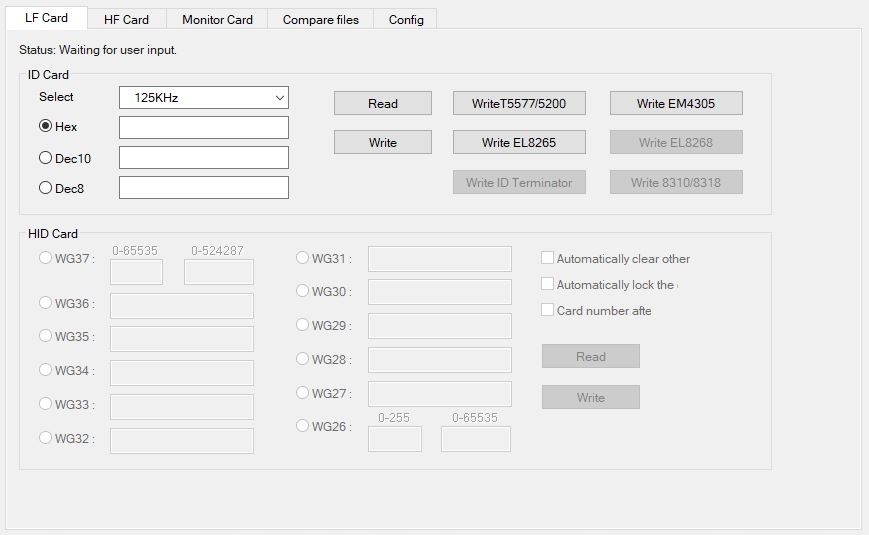
Task: Click the Write EM4305 button
Action: click(x=676, y=103)
